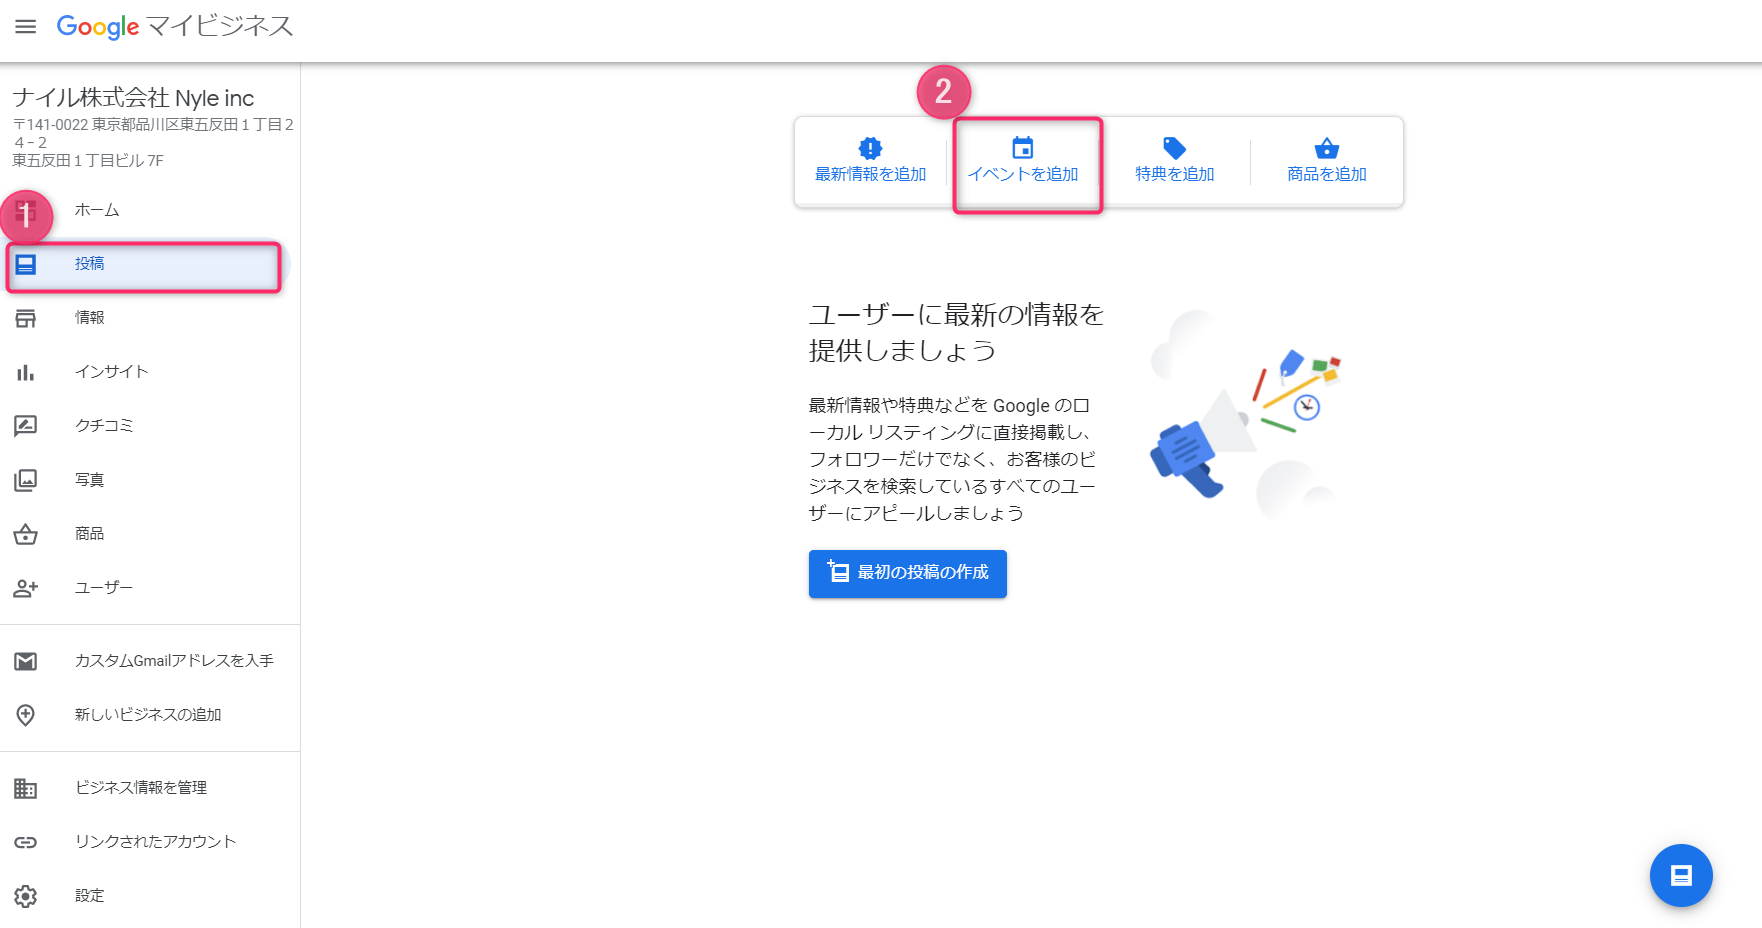Click the 写真 photos icon
Viewport: 1762px width, 928px height.
point(26,480)
